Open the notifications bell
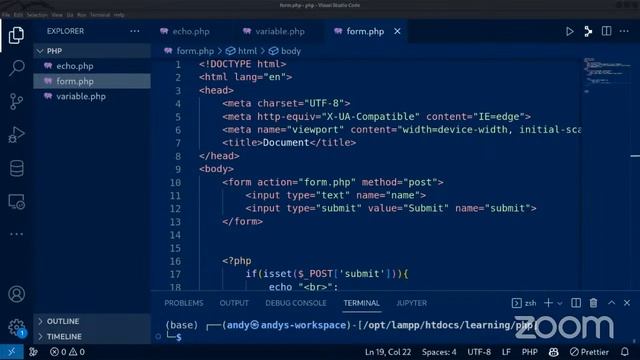This screenshot has height=360, width=640. pos(625,352)
